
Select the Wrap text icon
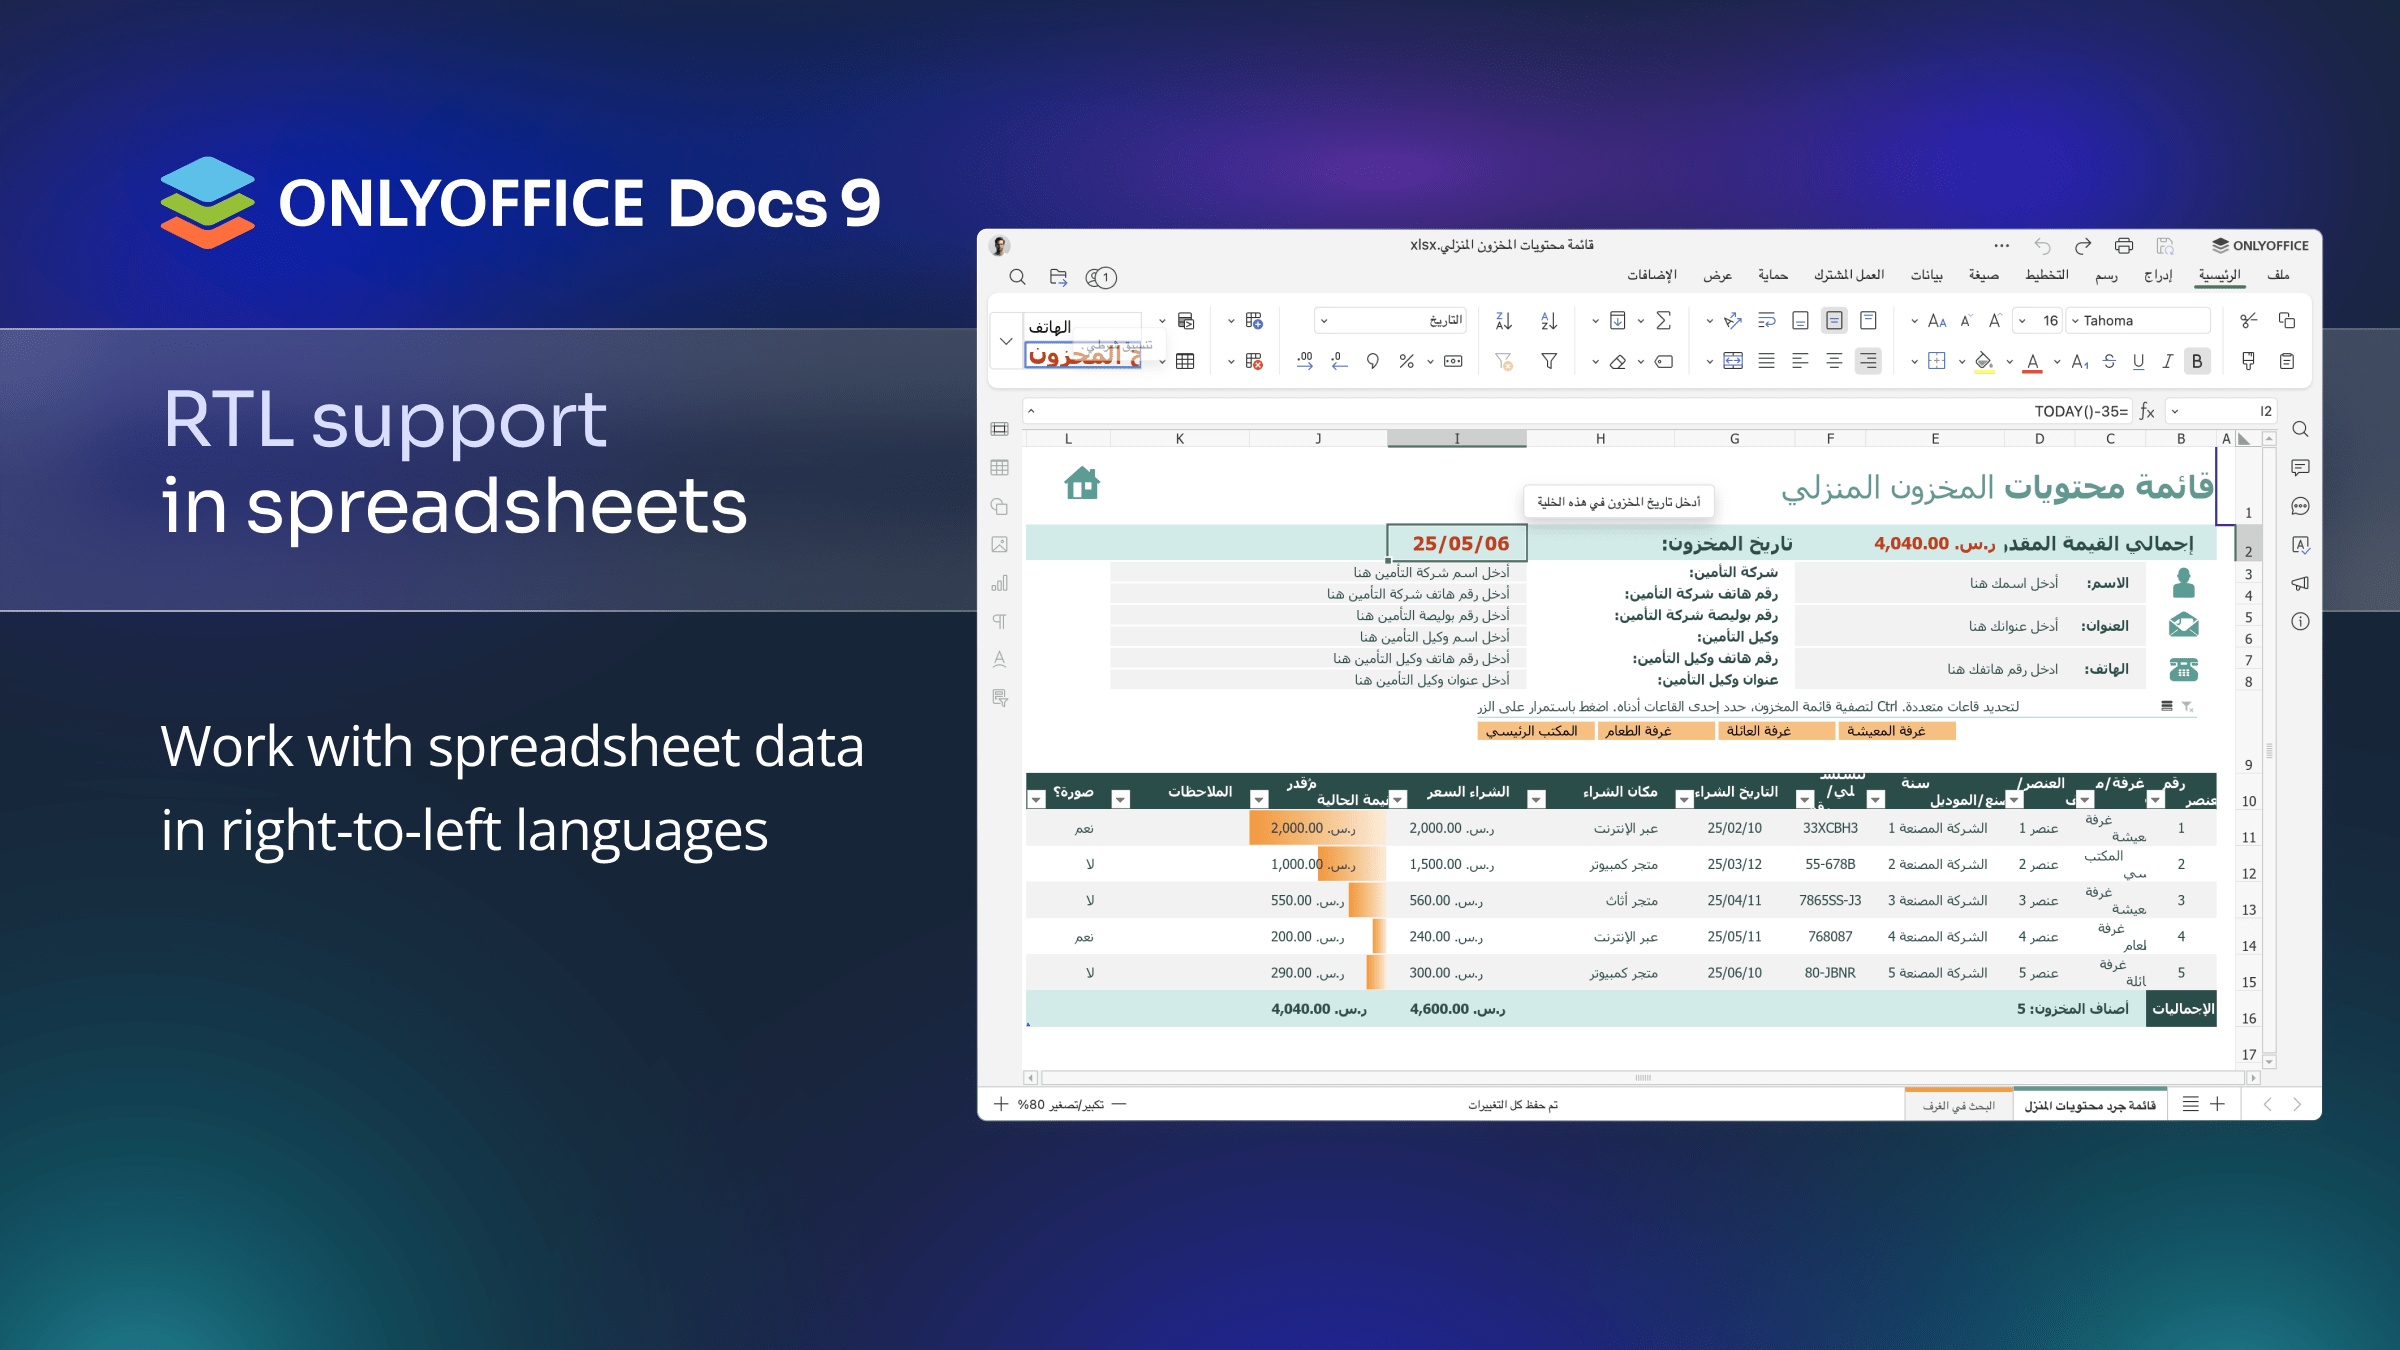[x=1767, y=320]
